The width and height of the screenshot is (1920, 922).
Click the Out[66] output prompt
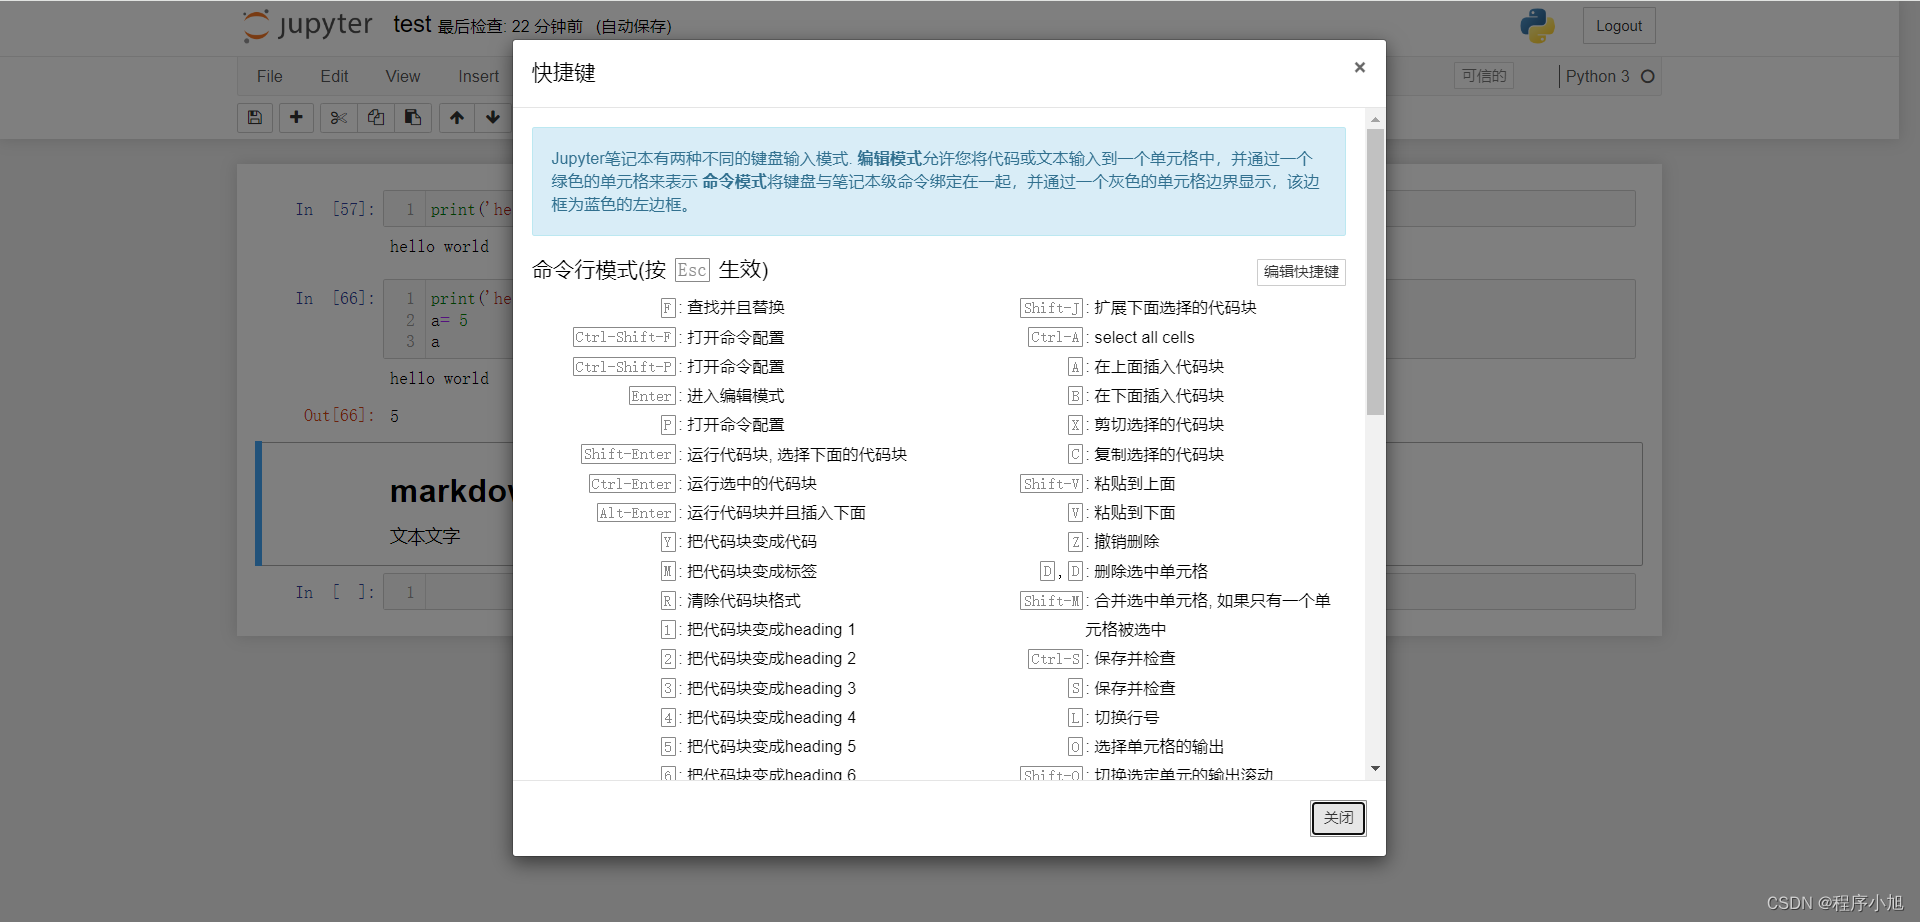tap(339, 415)
